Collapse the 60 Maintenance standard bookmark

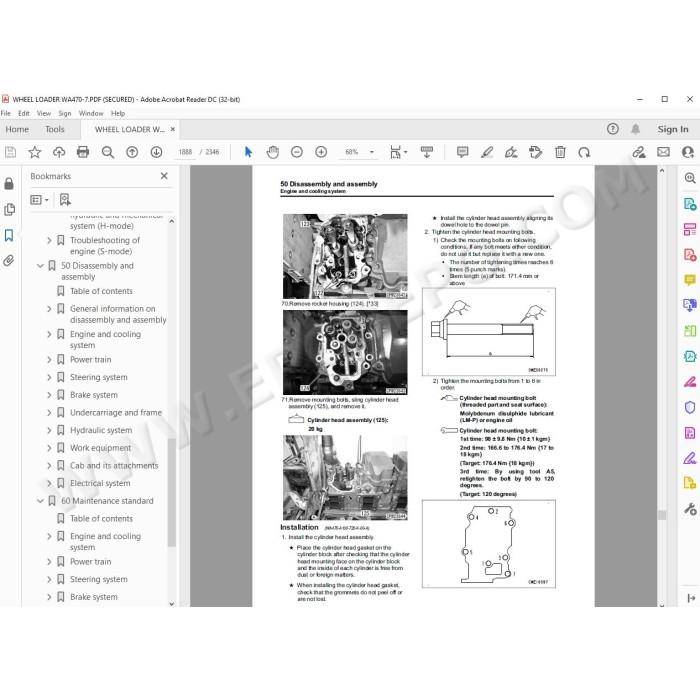[40, 501]
